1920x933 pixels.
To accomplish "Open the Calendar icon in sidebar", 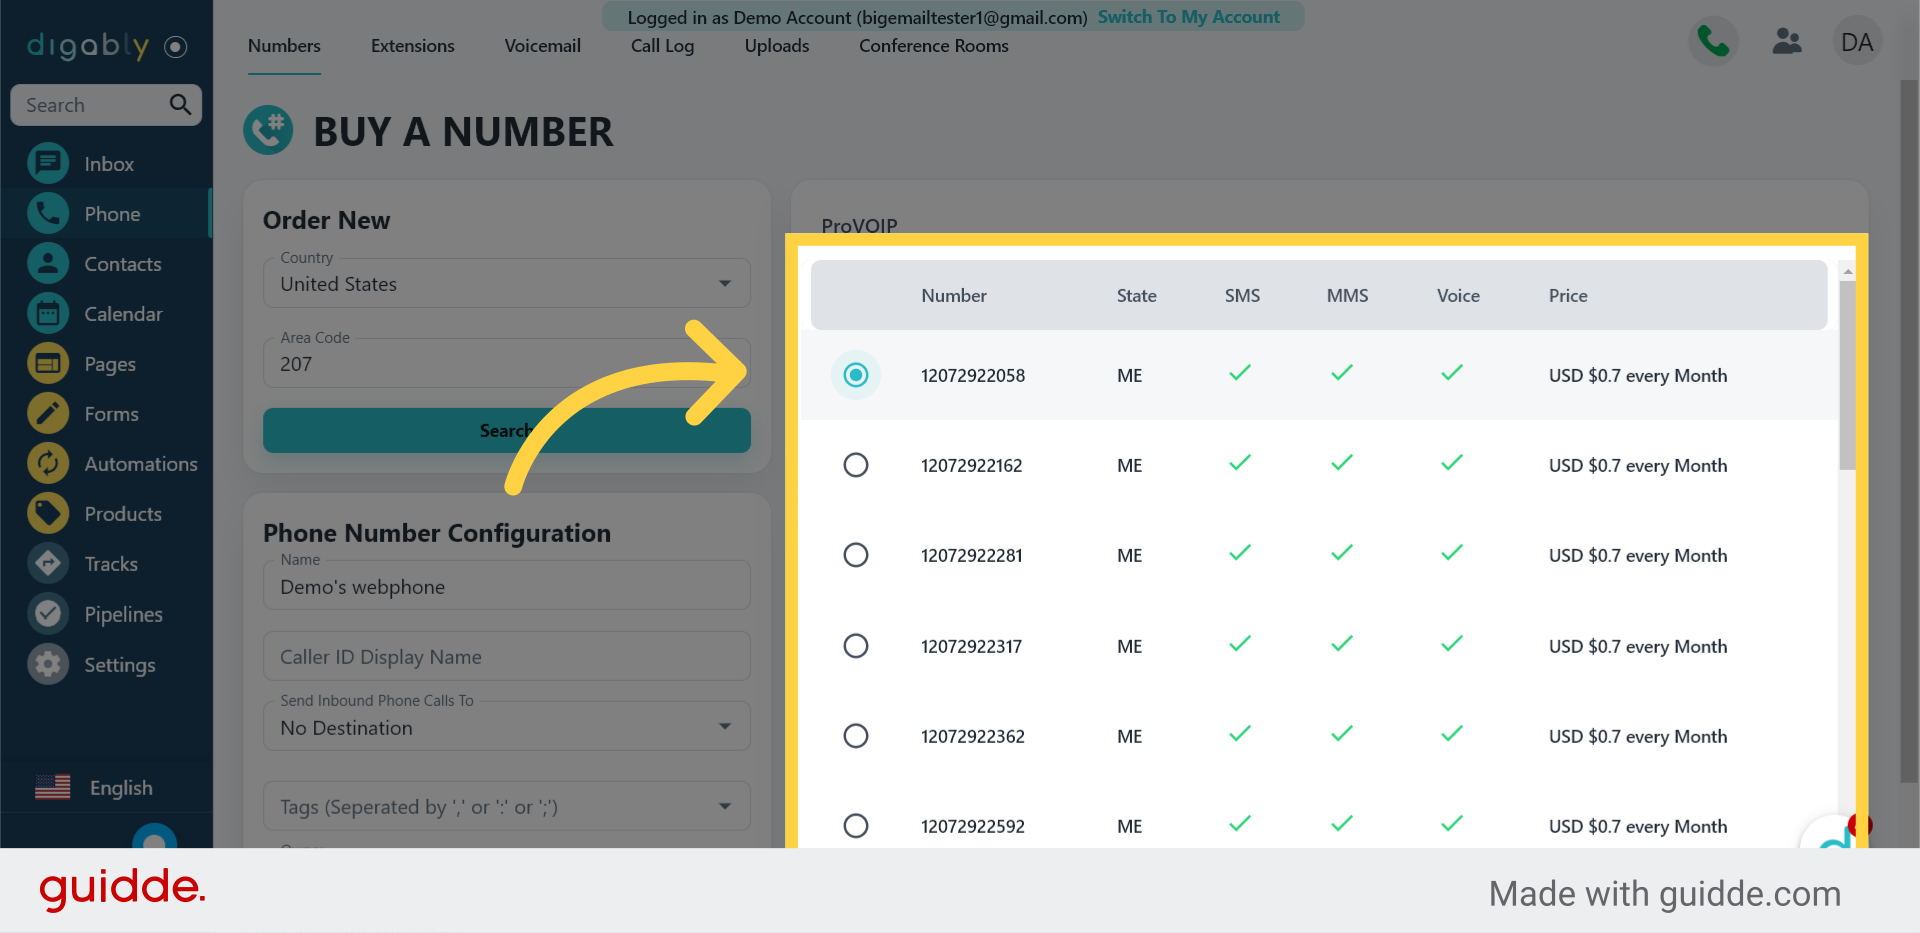I will pos(48,313).
